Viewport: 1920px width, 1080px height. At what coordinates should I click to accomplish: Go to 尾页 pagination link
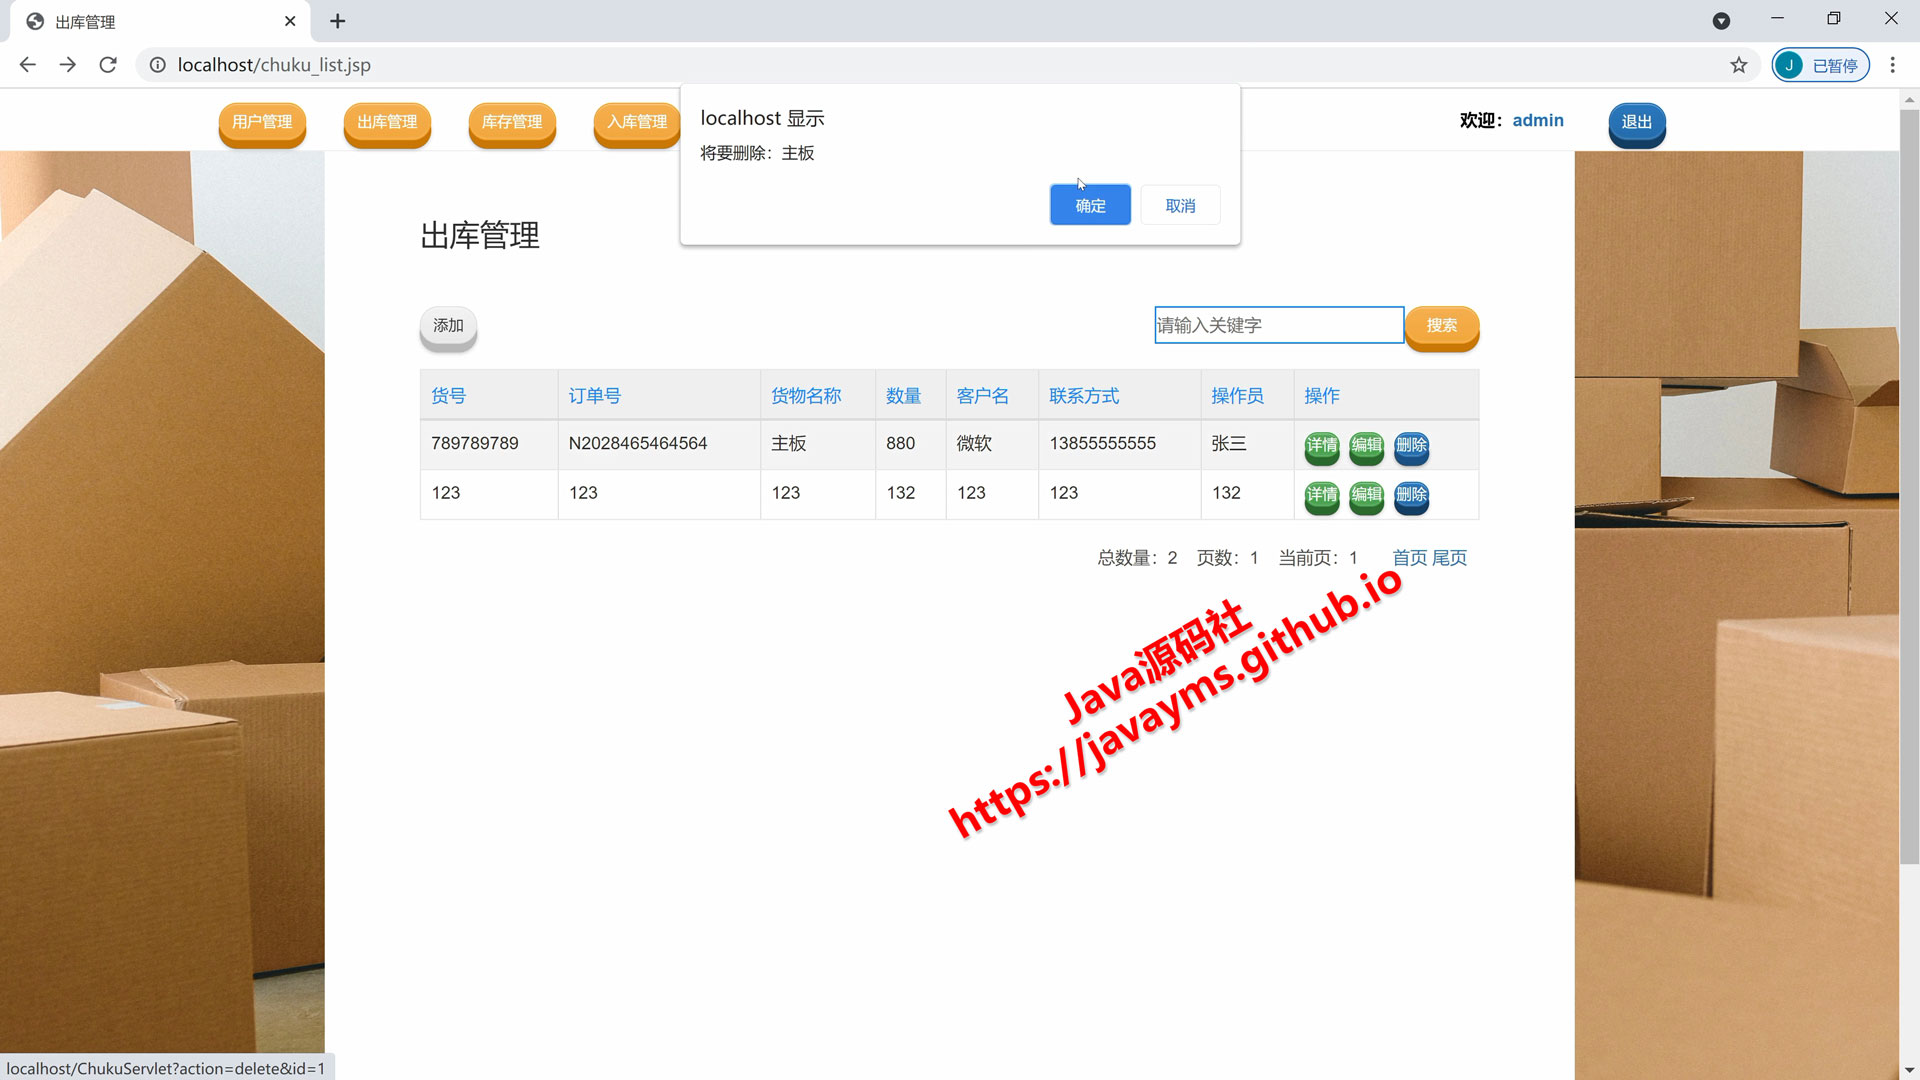[x=1450, y=558]
